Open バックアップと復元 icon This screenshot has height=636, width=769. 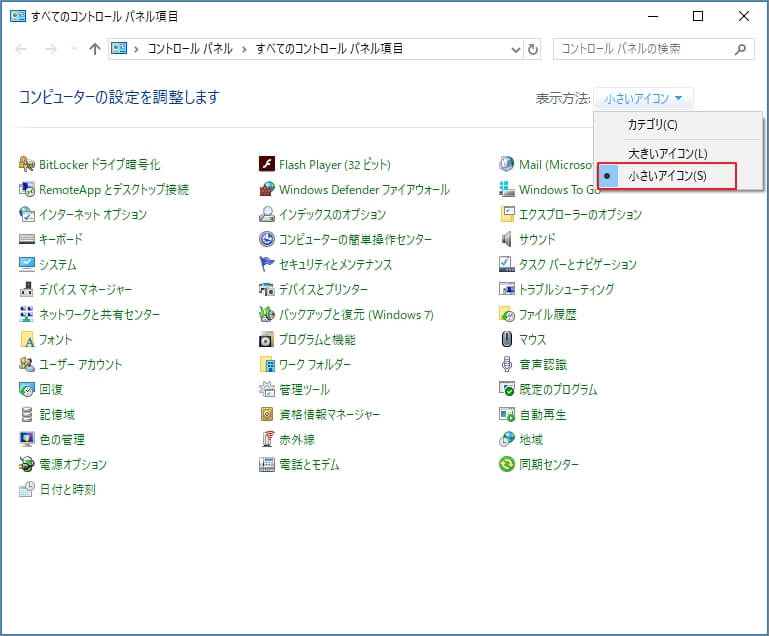(267, 314)
